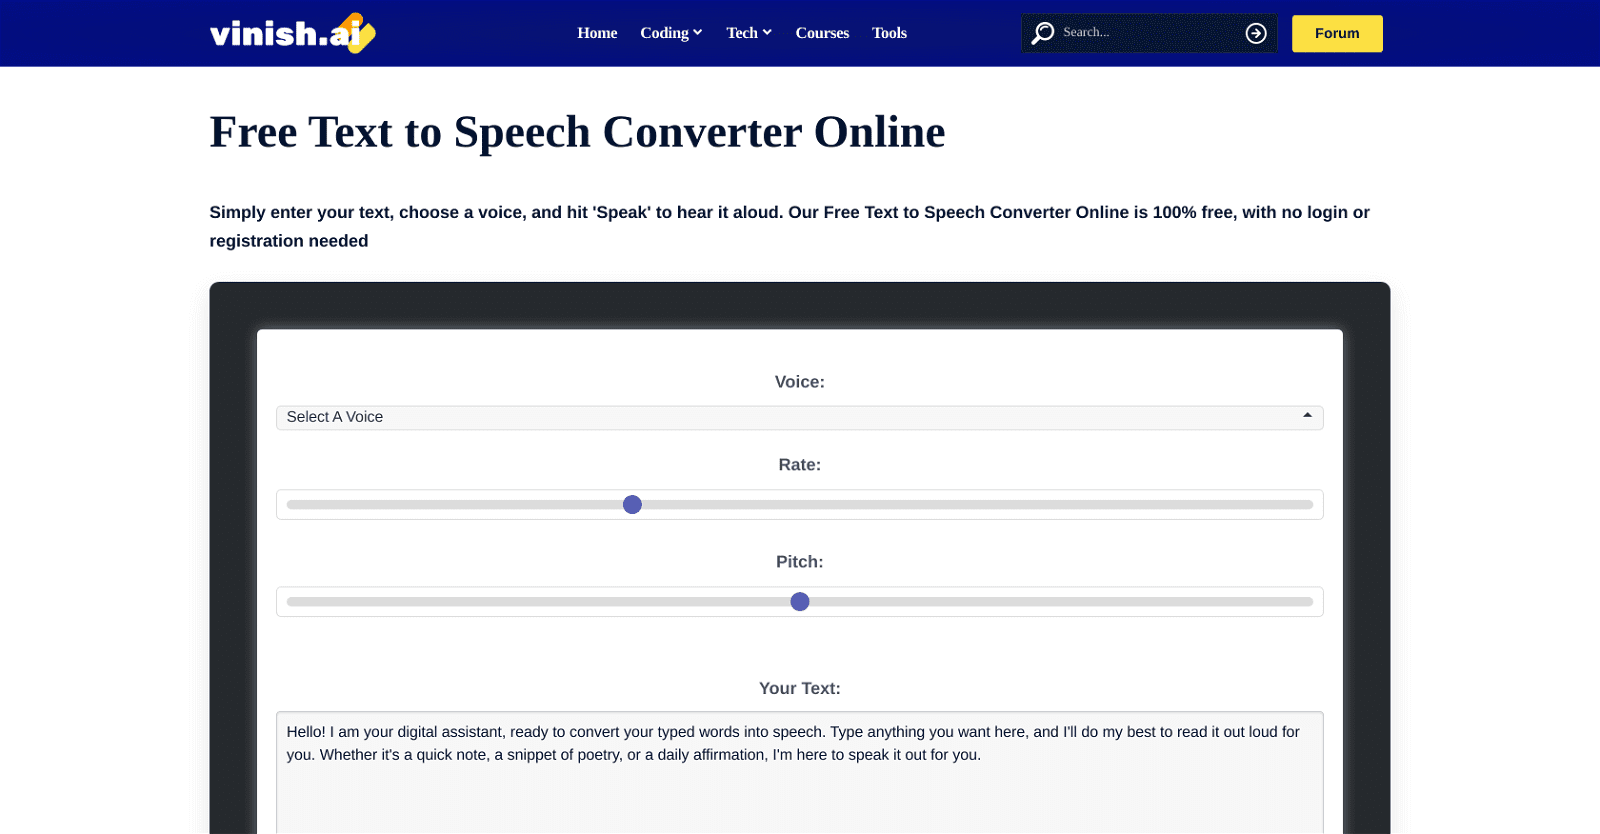Open the Select A Voice dropdown

798,417
